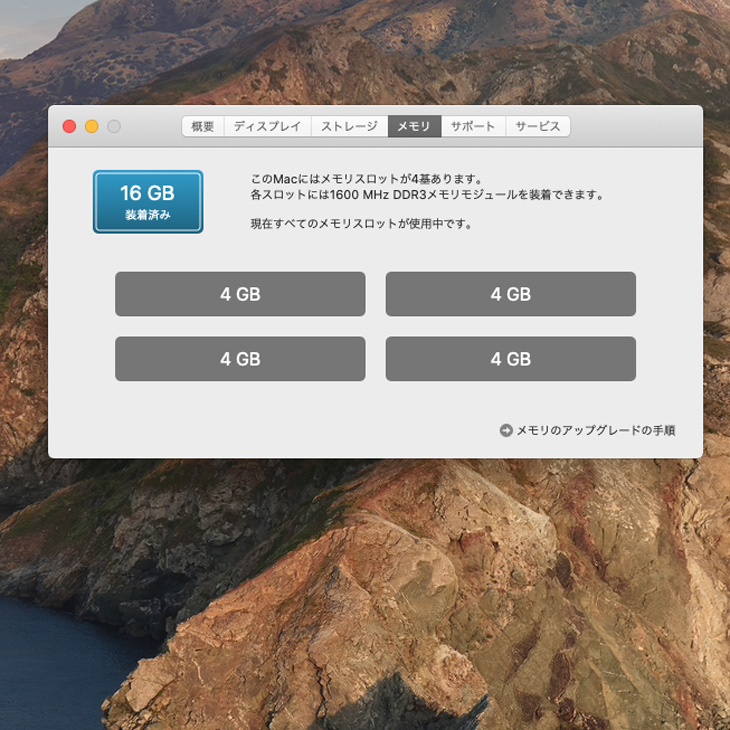Click arrow icon beside memory upgrade link
The height and width of the screenshot is (730, 730).
[506, 430]
